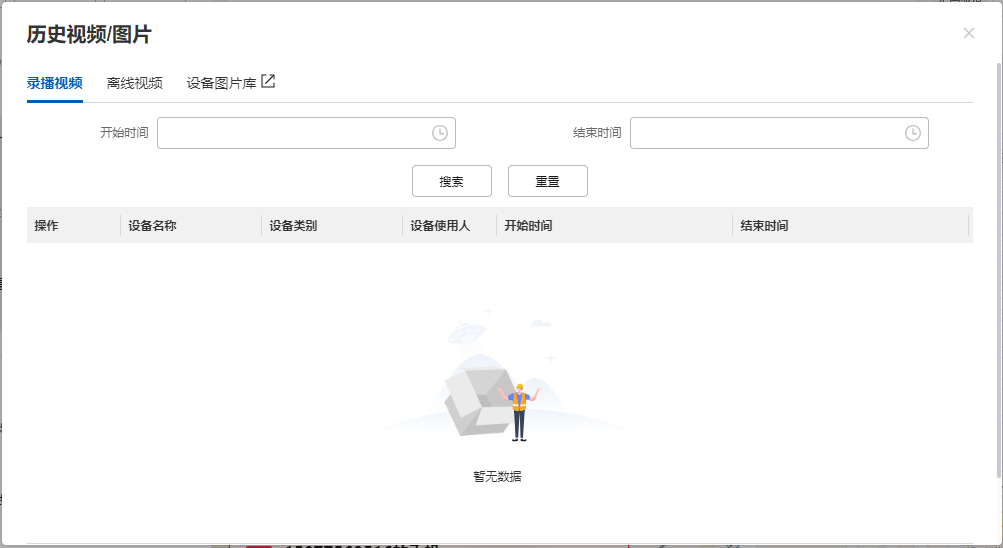Click the 设备类别 column header

331,225
